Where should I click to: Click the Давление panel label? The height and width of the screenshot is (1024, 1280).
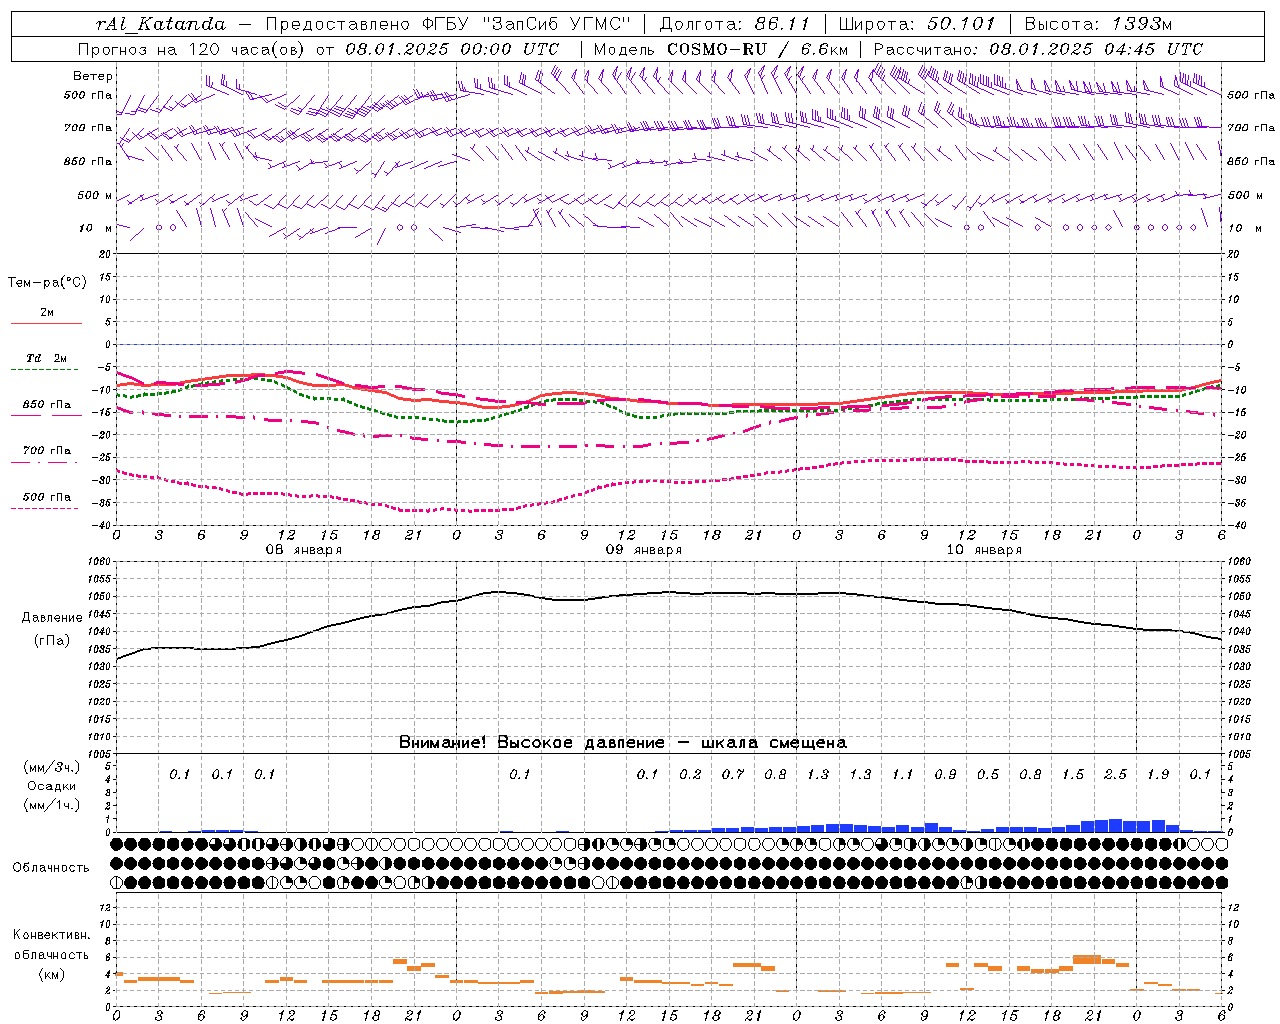52,617
